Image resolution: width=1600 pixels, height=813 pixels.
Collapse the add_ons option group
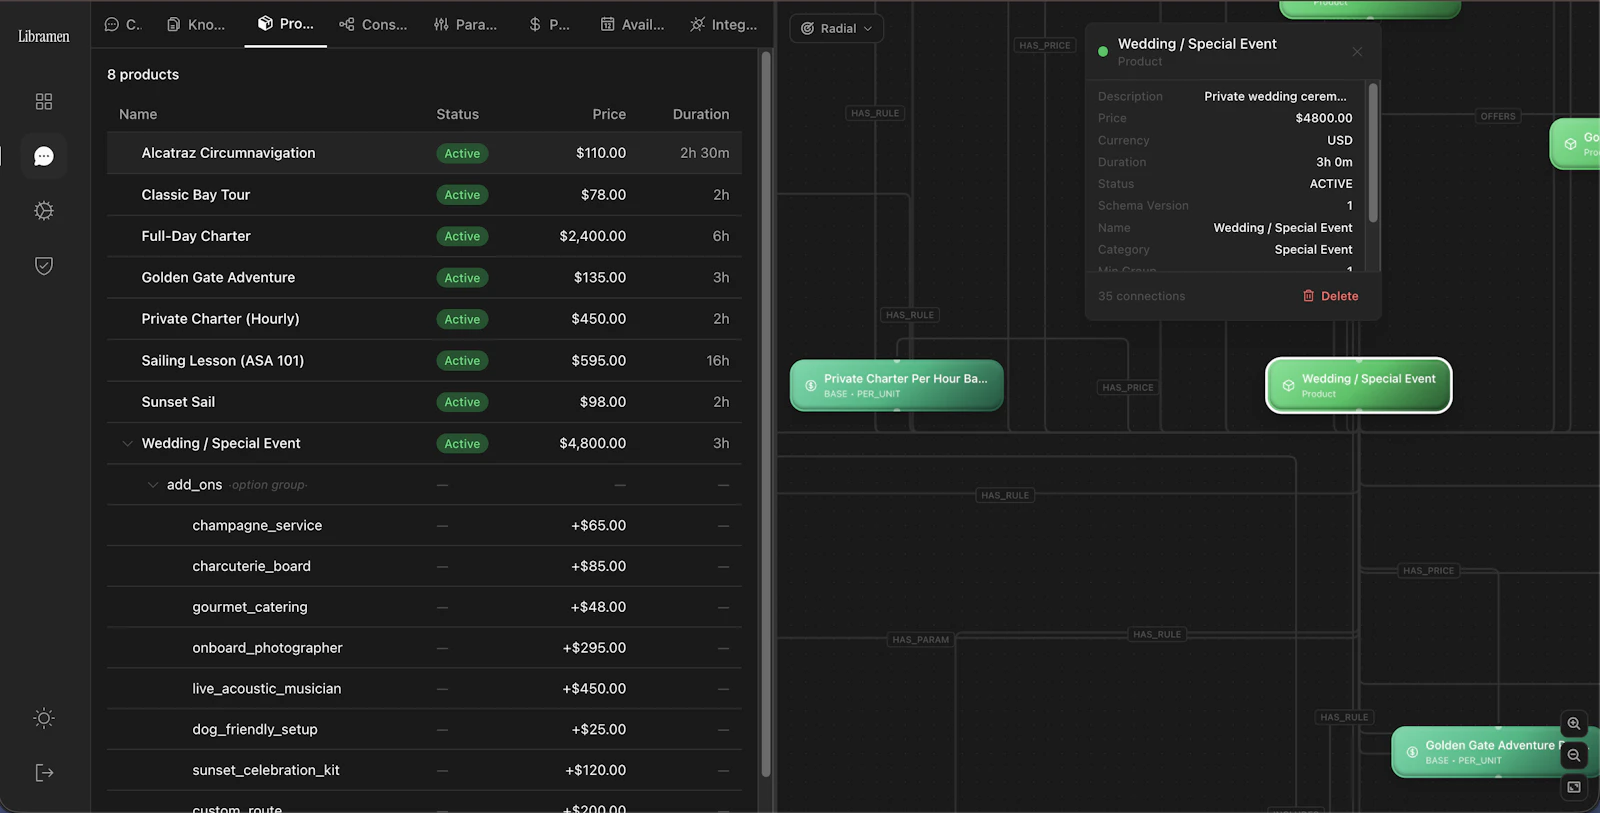point(153,485)
